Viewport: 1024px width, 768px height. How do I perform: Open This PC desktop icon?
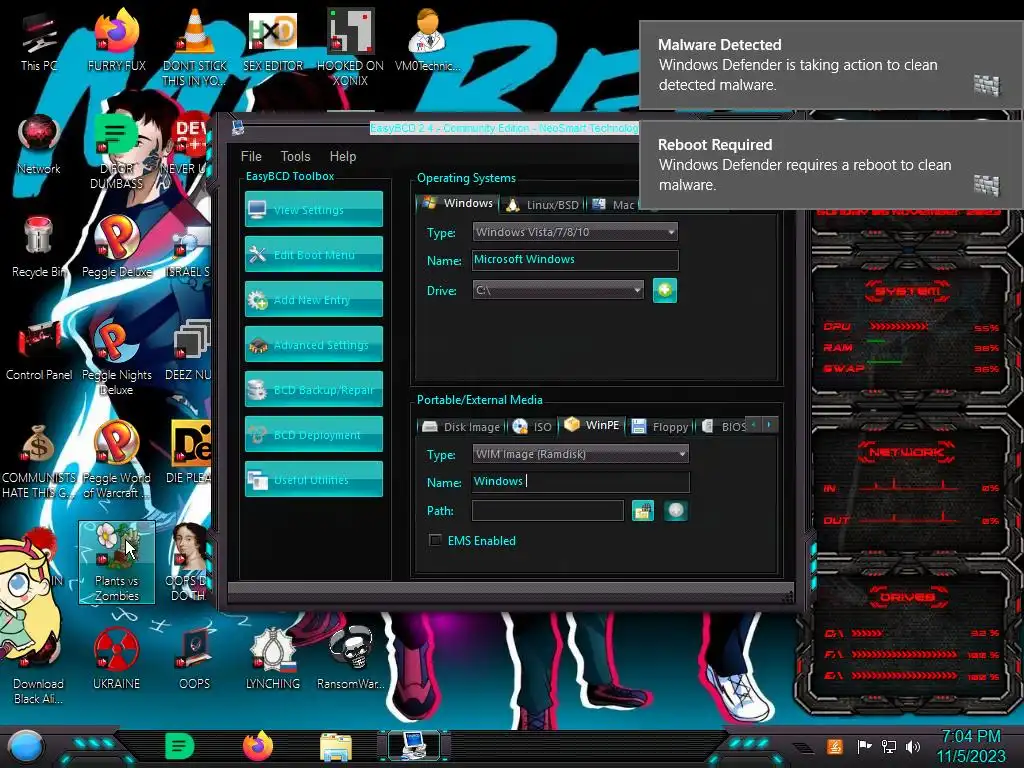pyautogui.click(x=39, y=42)
